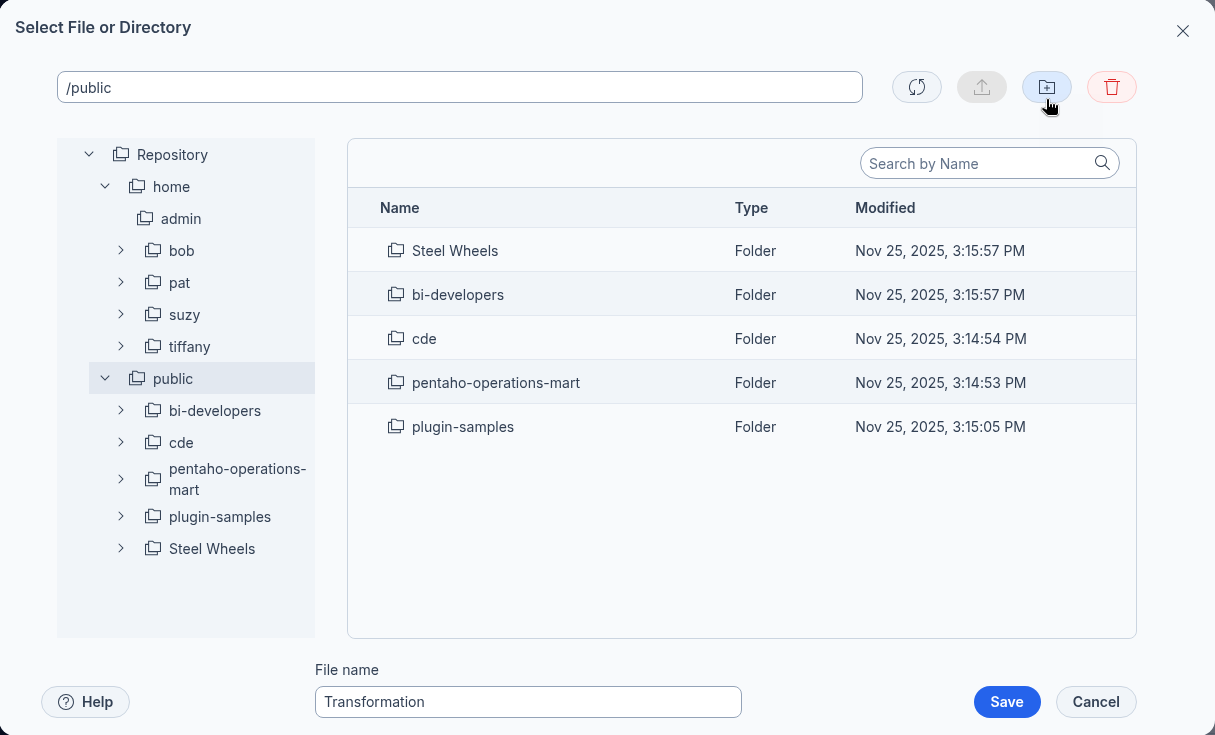Focus the File name input field
Screen dimensions: 1215x735
tap(527, 702)
